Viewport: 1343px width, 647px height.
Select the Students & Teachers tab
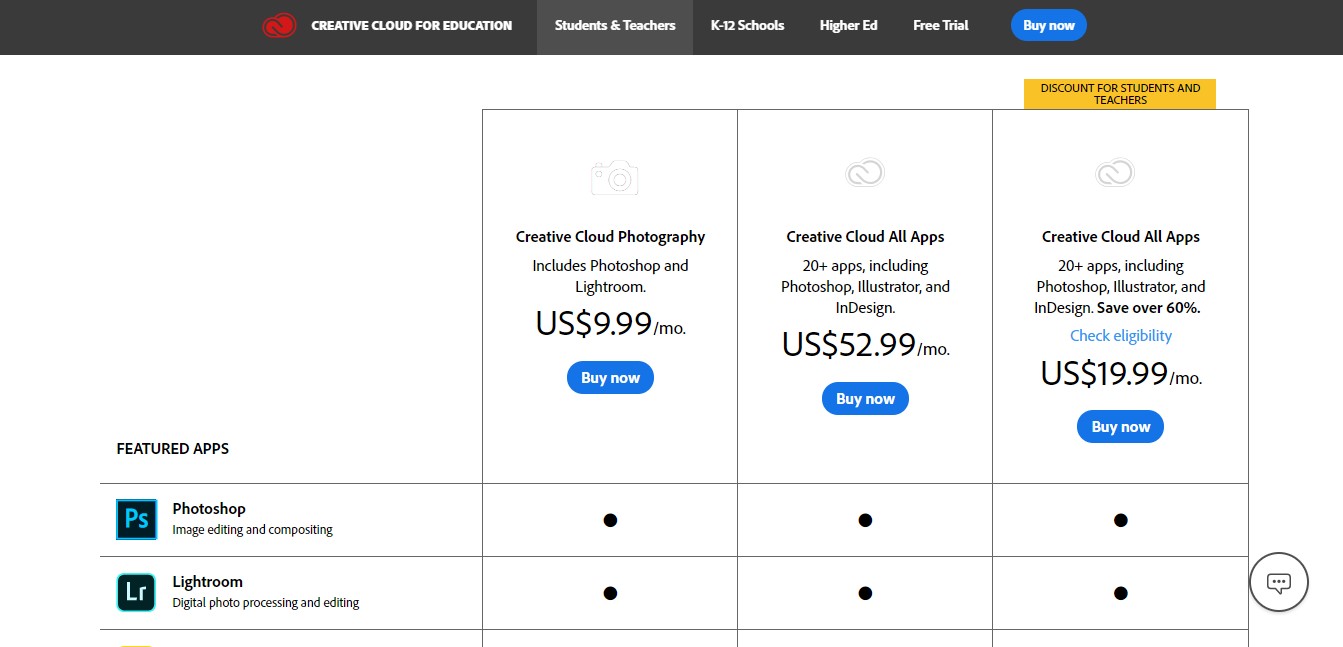point(614,25)
